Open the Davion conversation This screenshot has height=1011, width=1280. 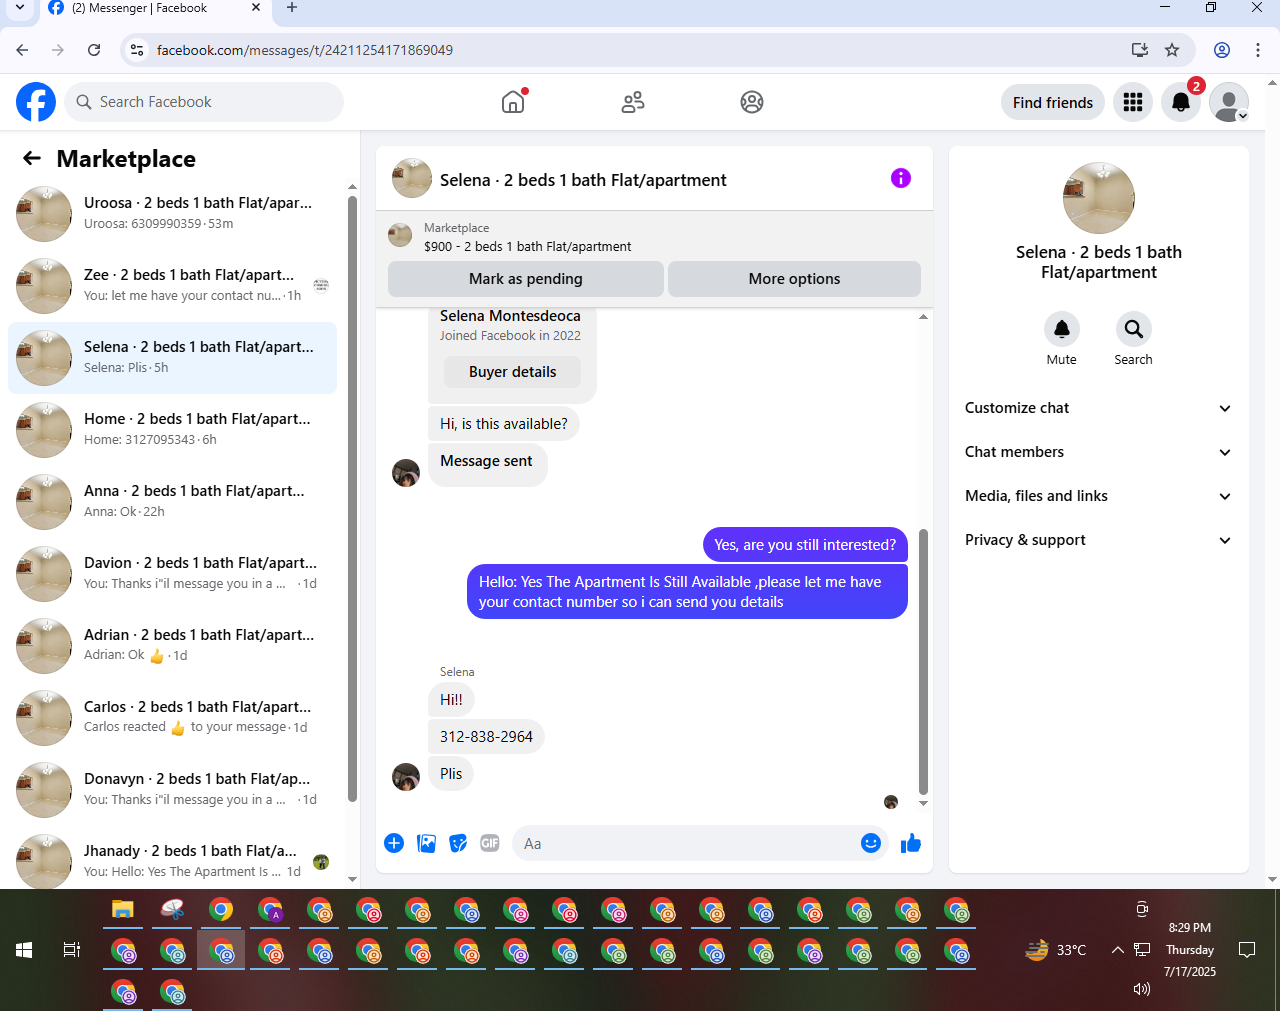pos(172,573)
